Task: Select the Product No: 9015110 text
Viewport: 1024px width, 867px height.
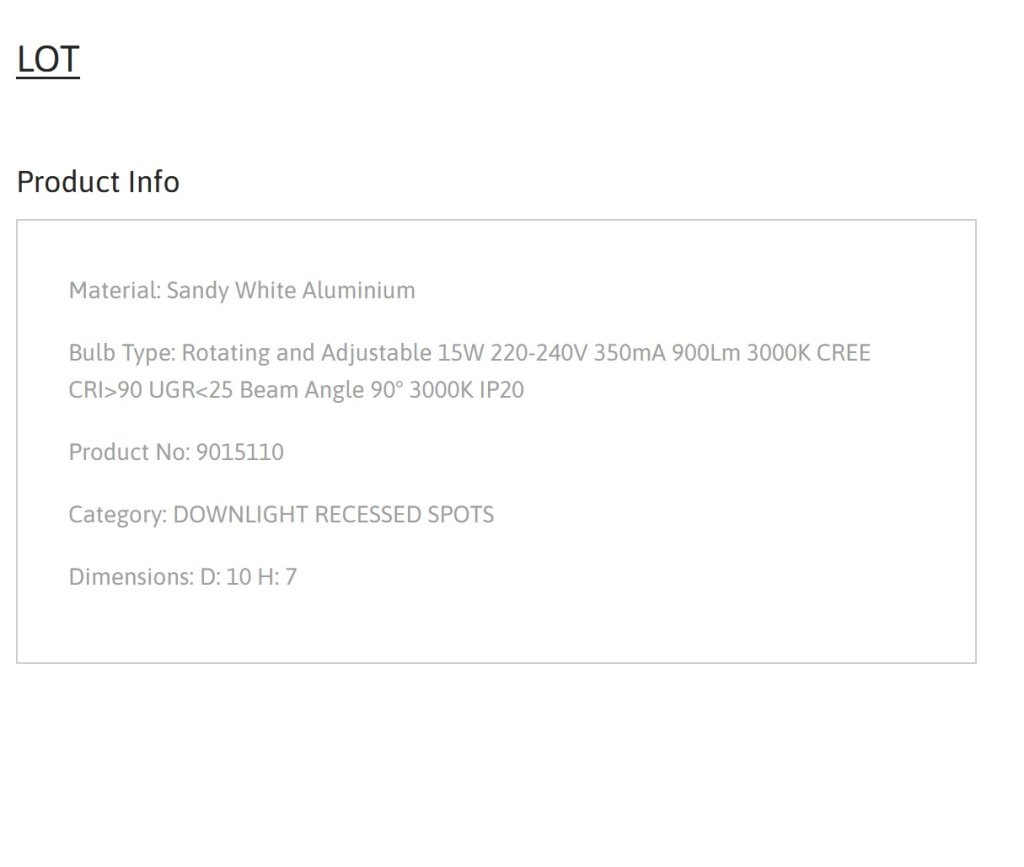Action: click(x=176, y=452)
